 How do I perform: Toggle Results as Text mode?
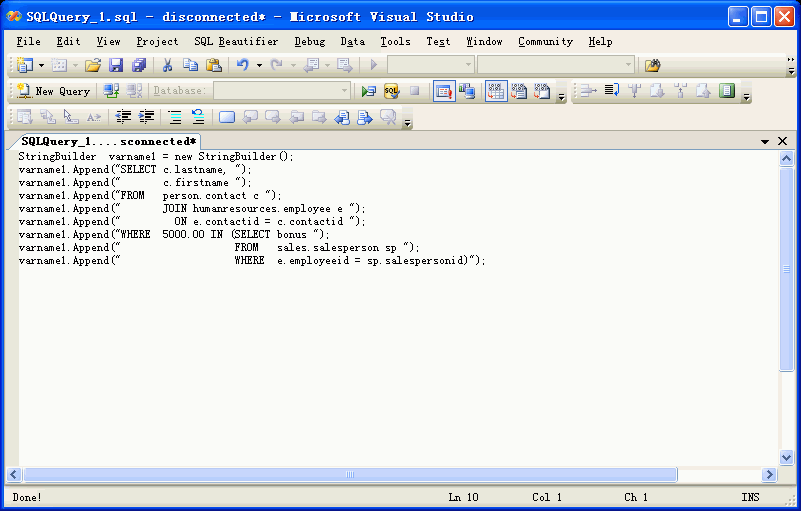pyautogui.click(x=519, y=91)
